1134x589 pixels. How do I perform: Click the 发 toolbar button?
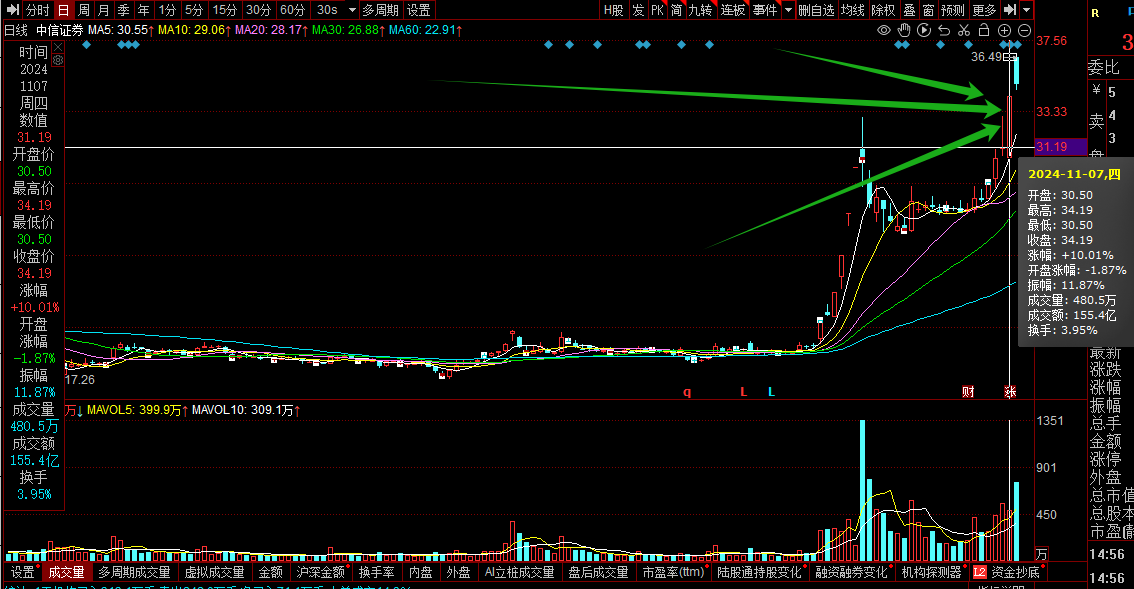click(638, 10)
